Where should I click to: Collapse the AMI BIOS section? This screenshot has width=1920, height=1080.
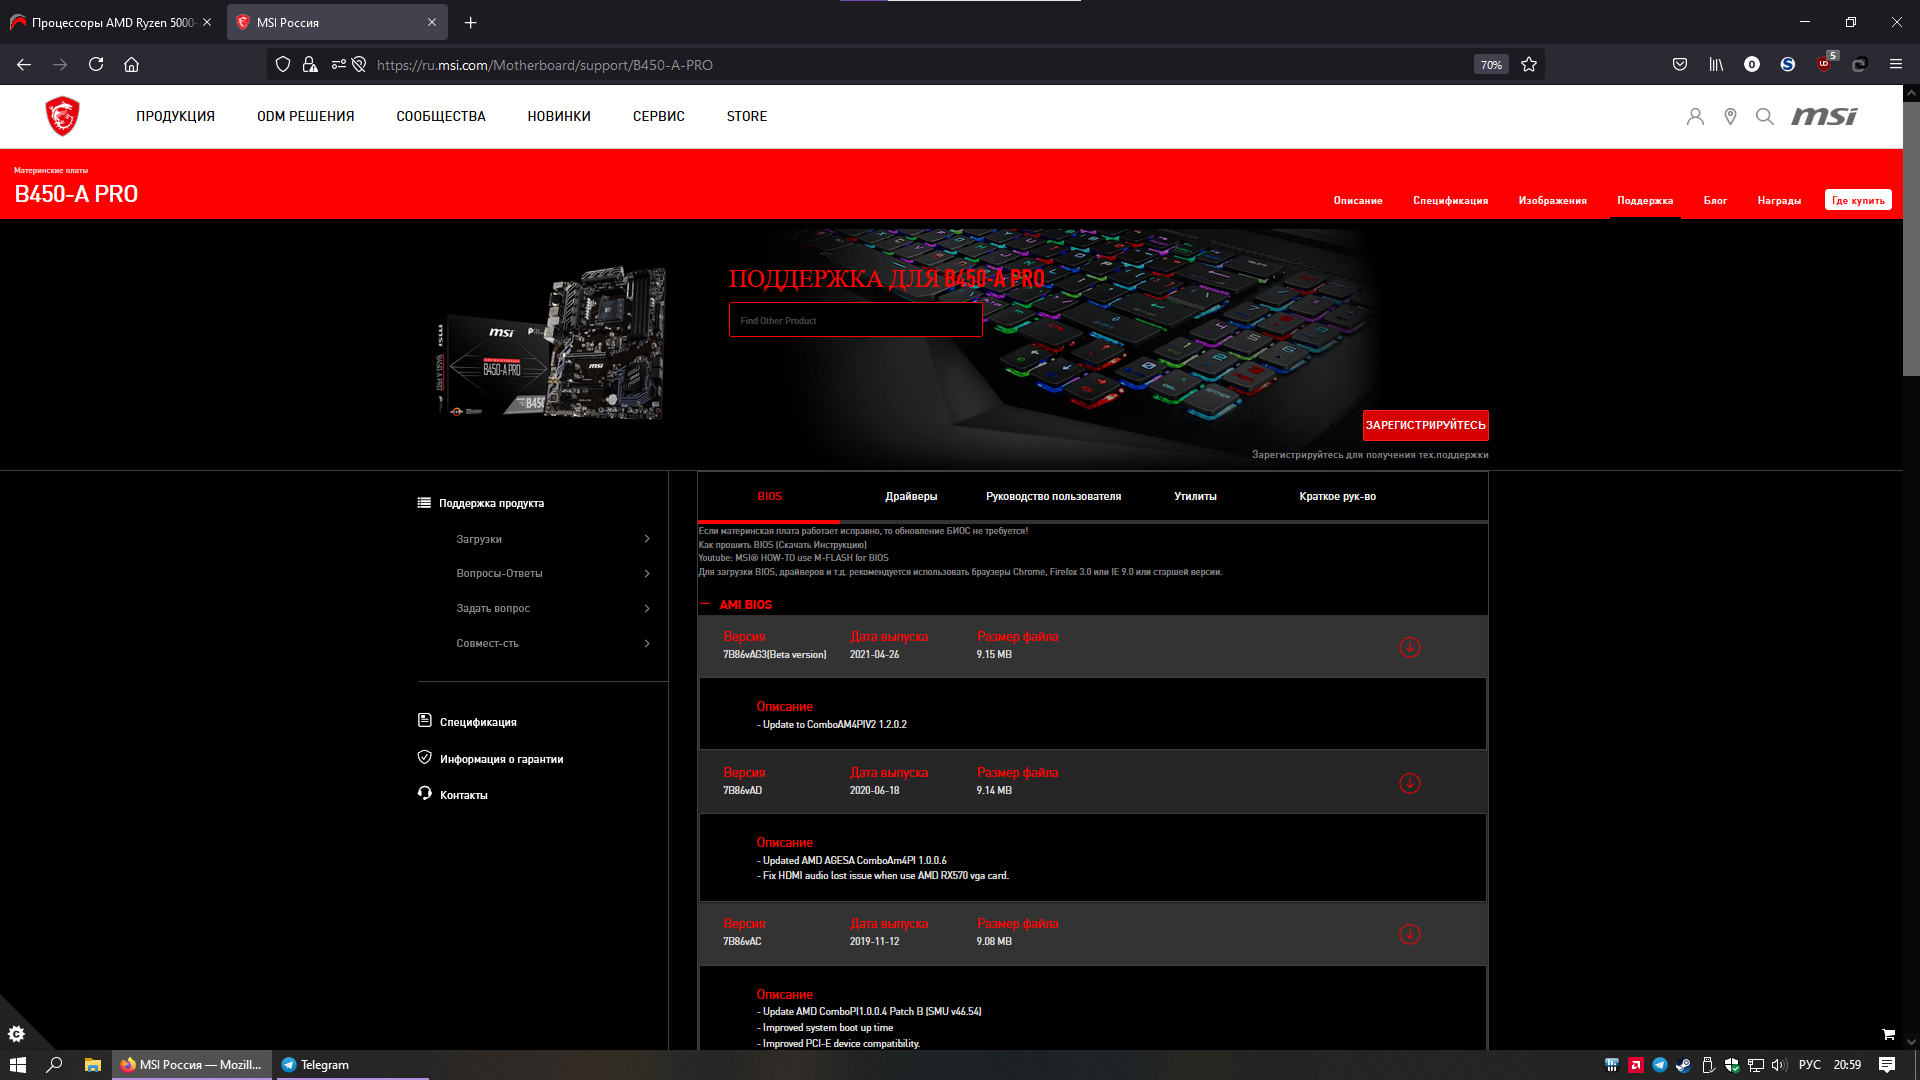click(x=705, y=604)
